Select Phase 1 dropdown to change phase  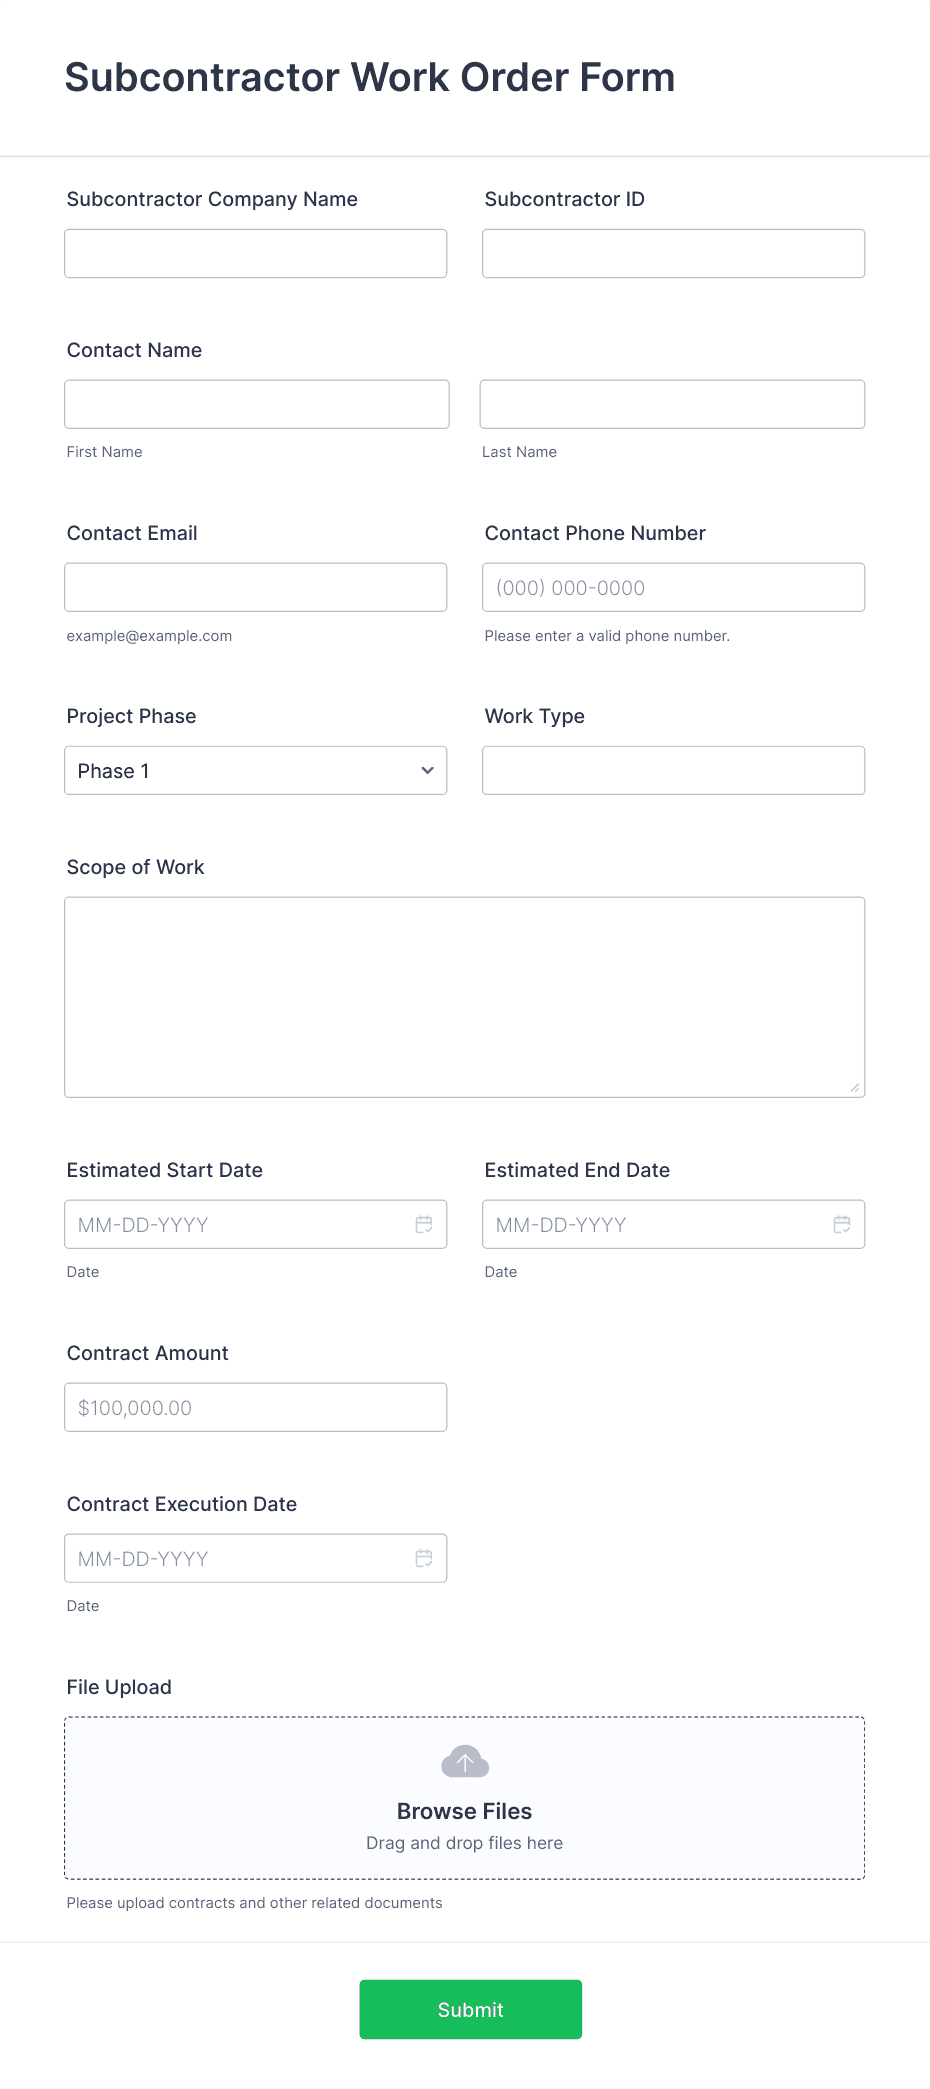[x=255, y=770]
